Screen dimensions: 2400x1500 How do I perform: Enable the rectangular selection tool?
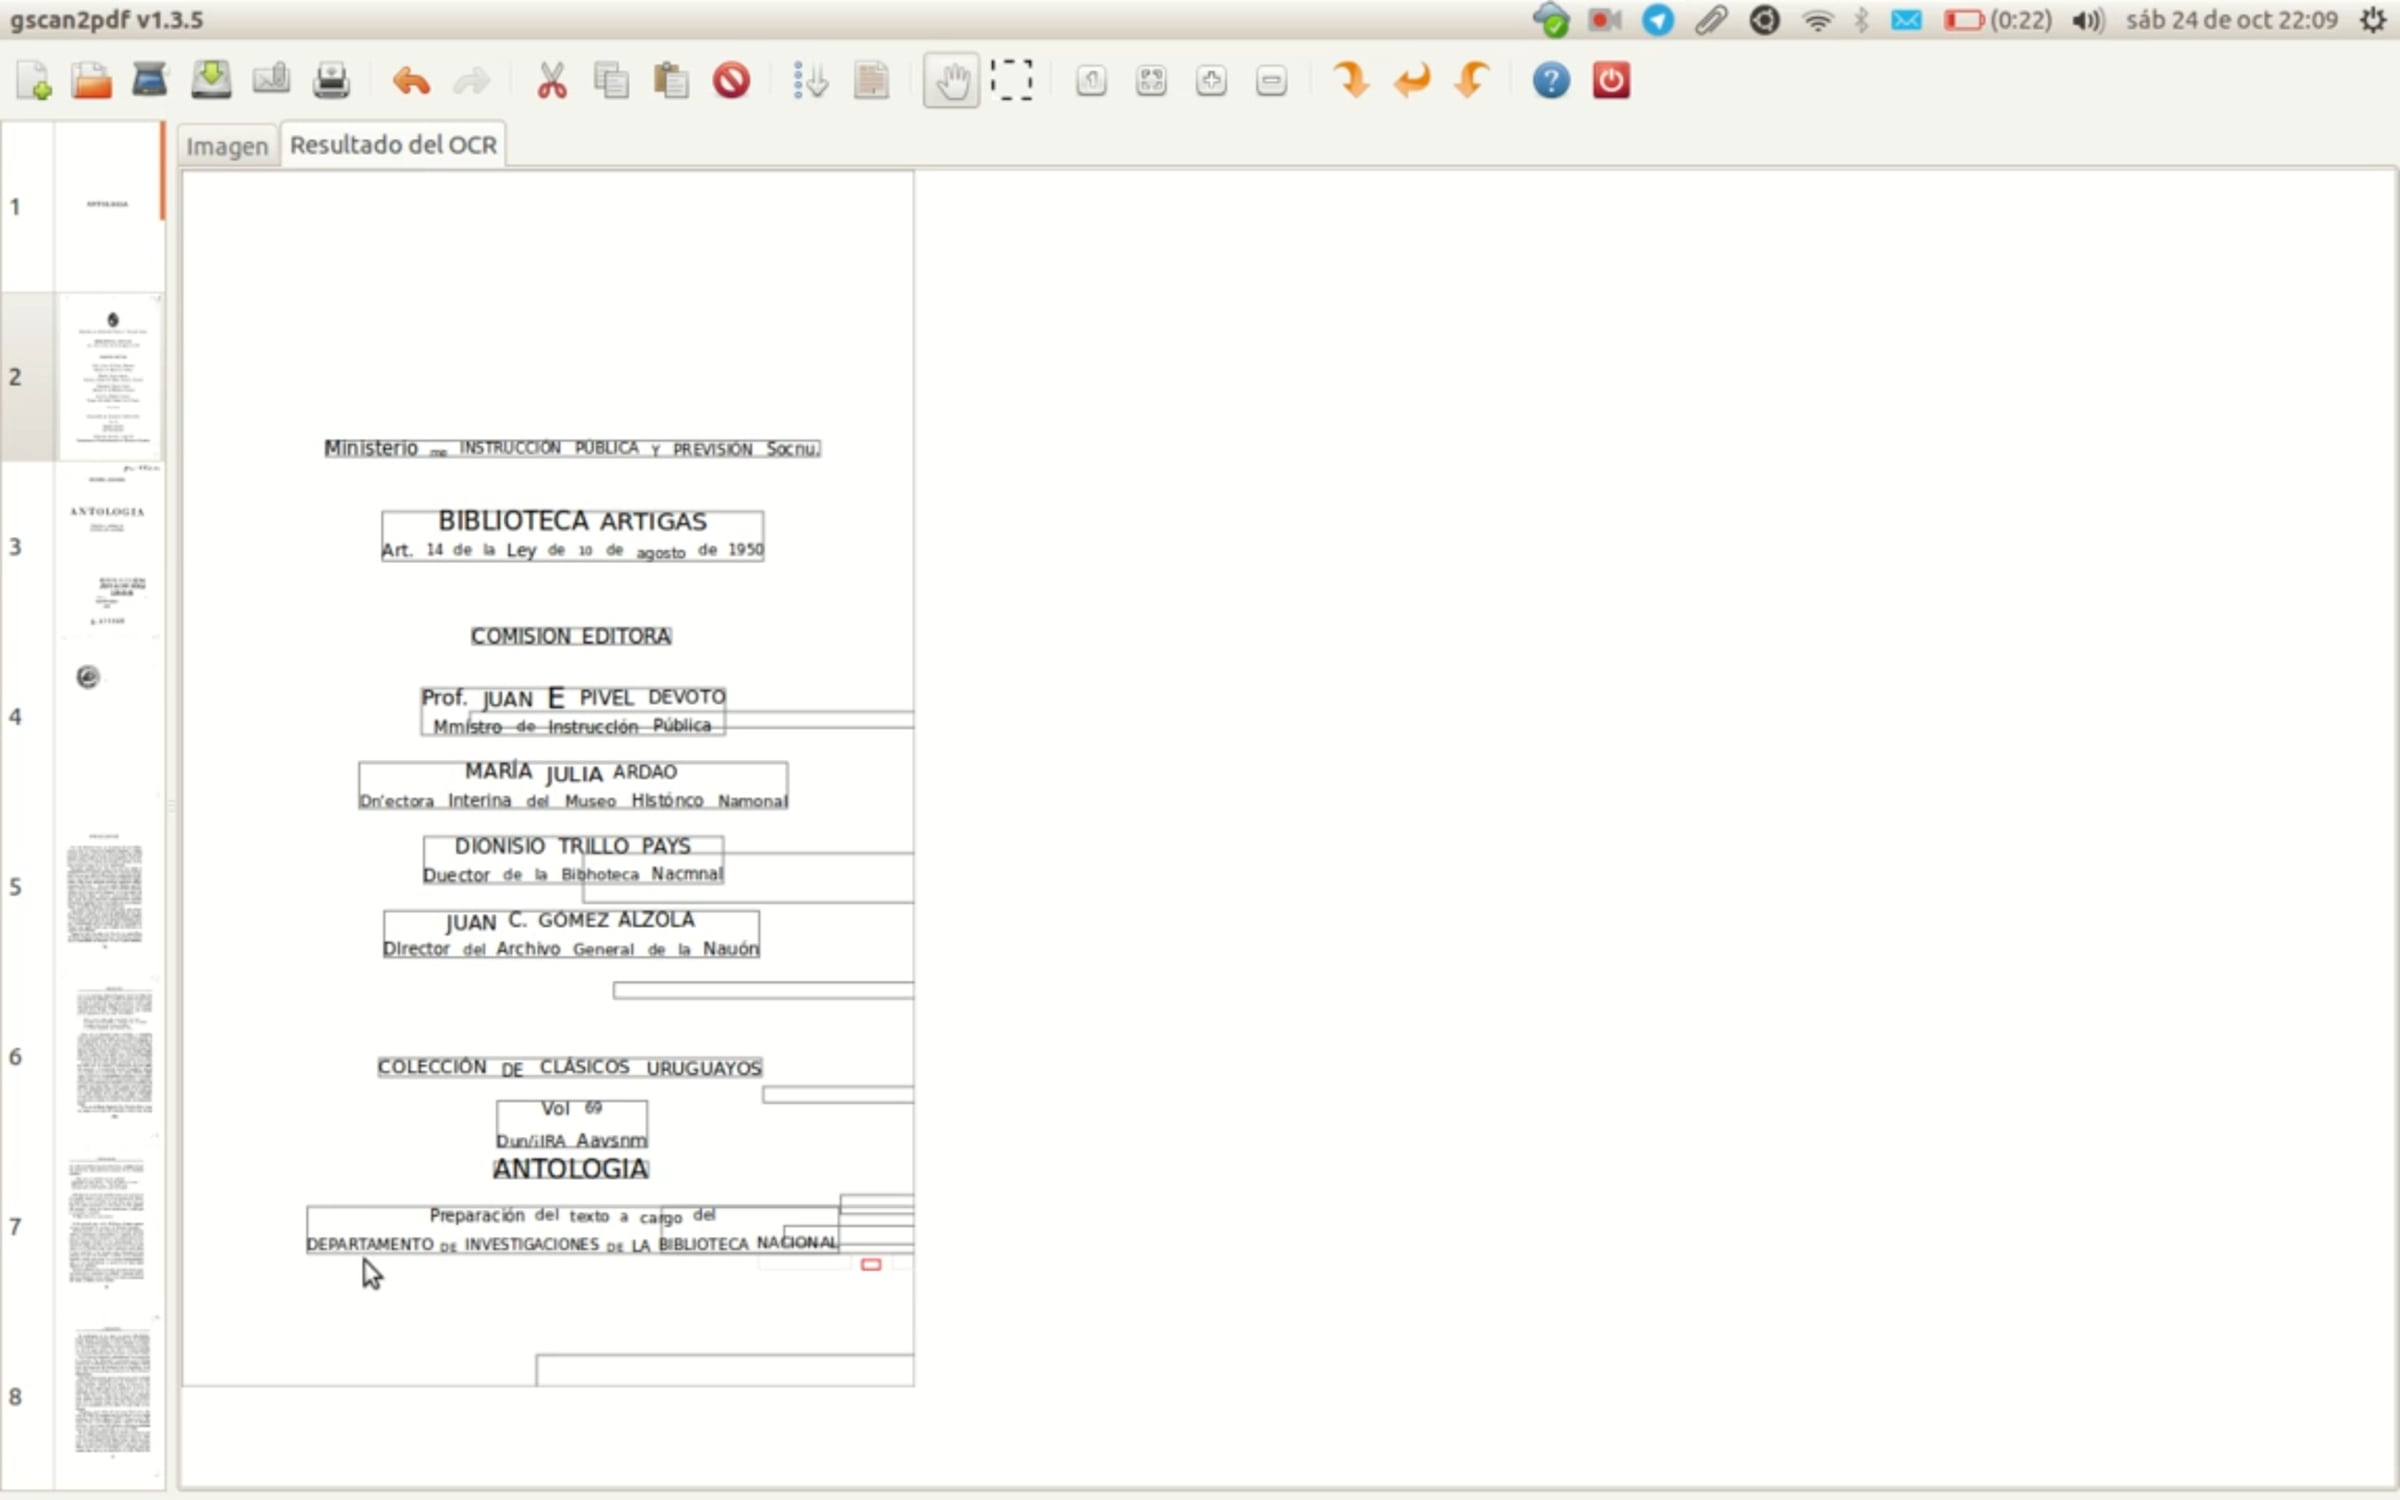click(x=1011, y=80)
